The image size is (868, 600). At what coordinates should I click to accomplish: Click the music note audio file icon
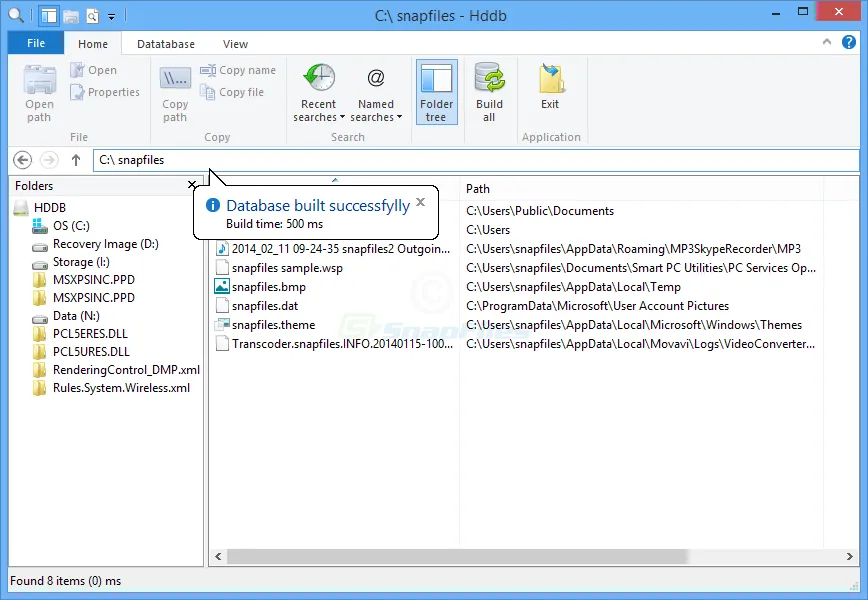pos(222,249)
